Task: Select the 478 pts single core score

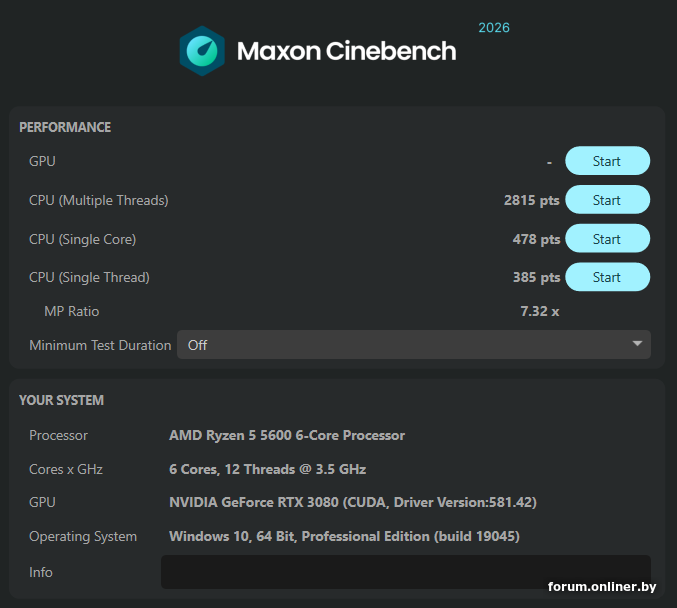Action: tap(536, 239)
